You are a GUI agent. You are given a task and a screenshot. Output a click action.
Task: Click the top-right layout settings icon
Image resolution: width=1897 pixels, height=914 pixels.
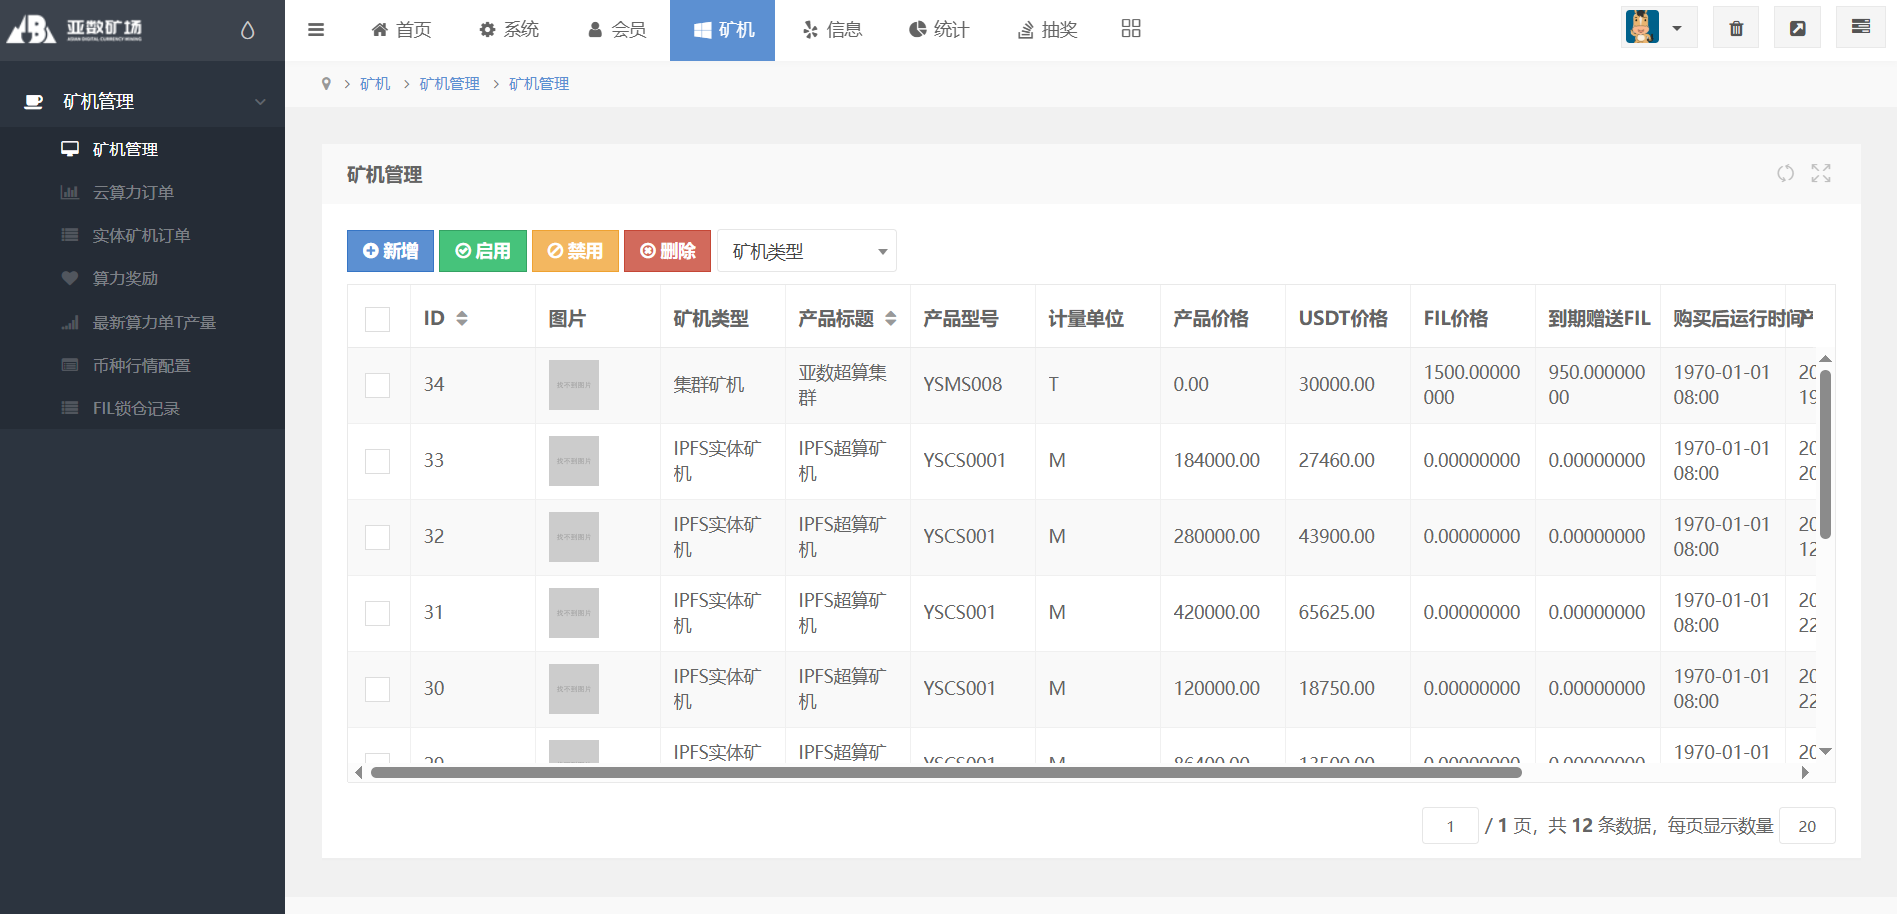click(x=1860, y=28)
